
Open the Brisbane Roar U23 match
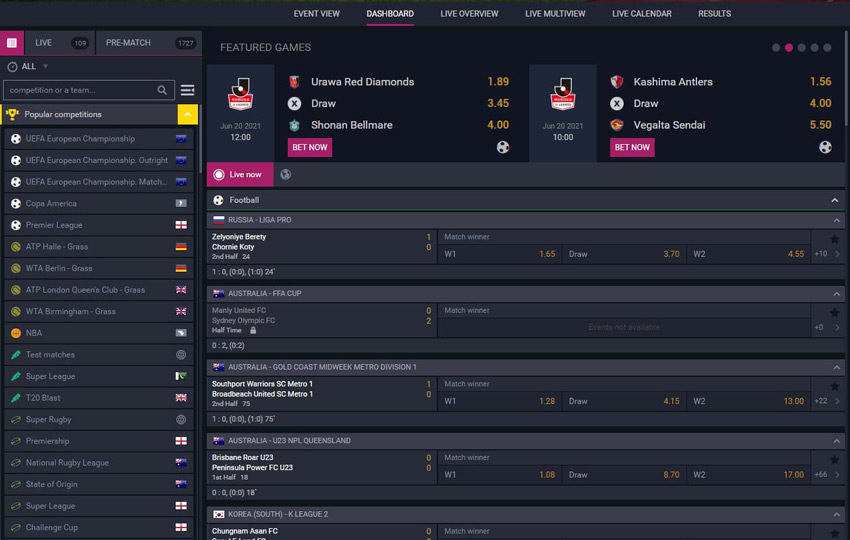coord(322,467)
